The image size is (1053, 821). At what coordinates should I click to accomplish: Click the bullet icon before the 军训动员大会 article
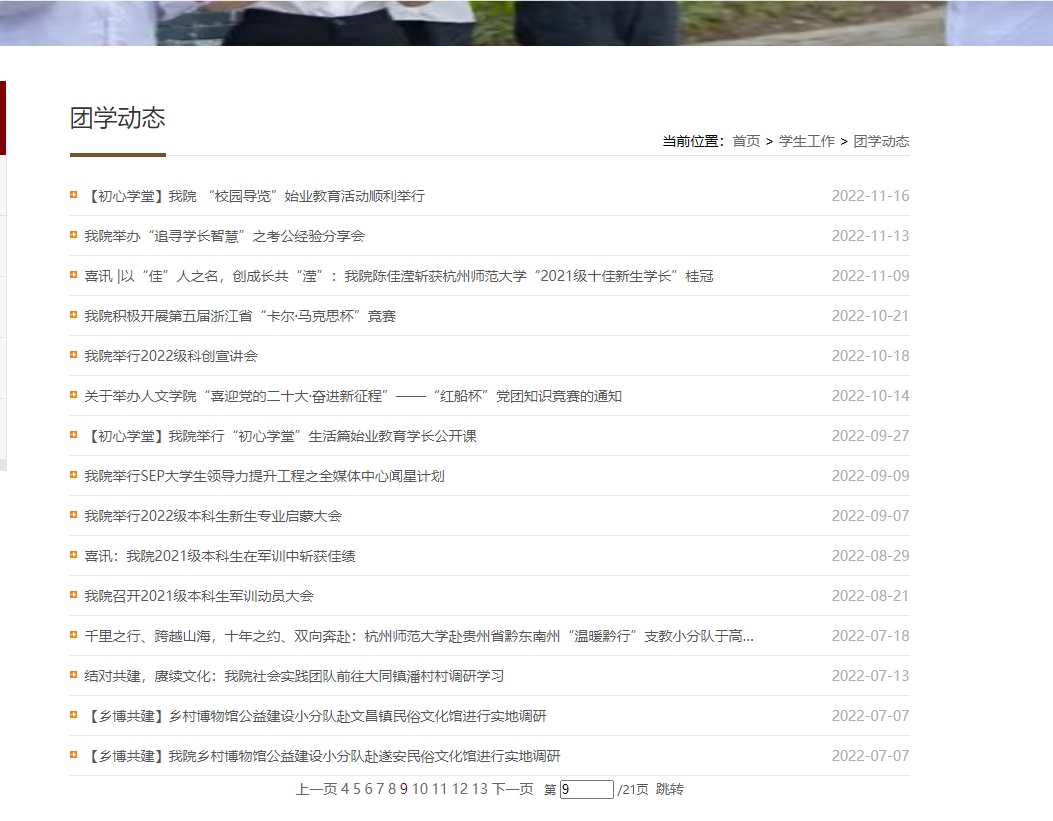pyautogui.click(x=72, y=596)
